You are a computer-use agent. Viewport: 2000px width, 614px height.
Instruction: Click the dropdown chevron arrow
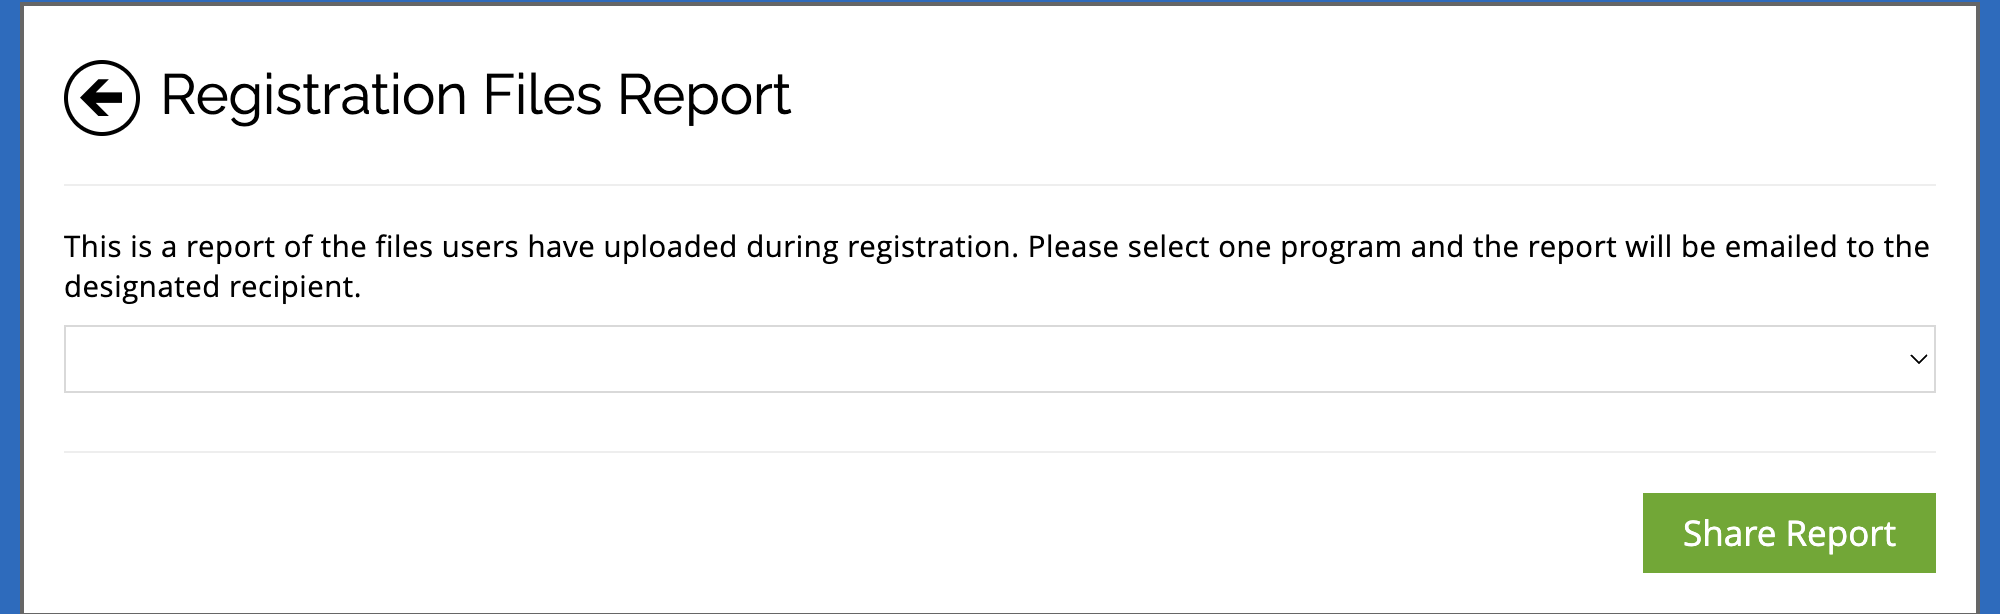[1918, 359]
